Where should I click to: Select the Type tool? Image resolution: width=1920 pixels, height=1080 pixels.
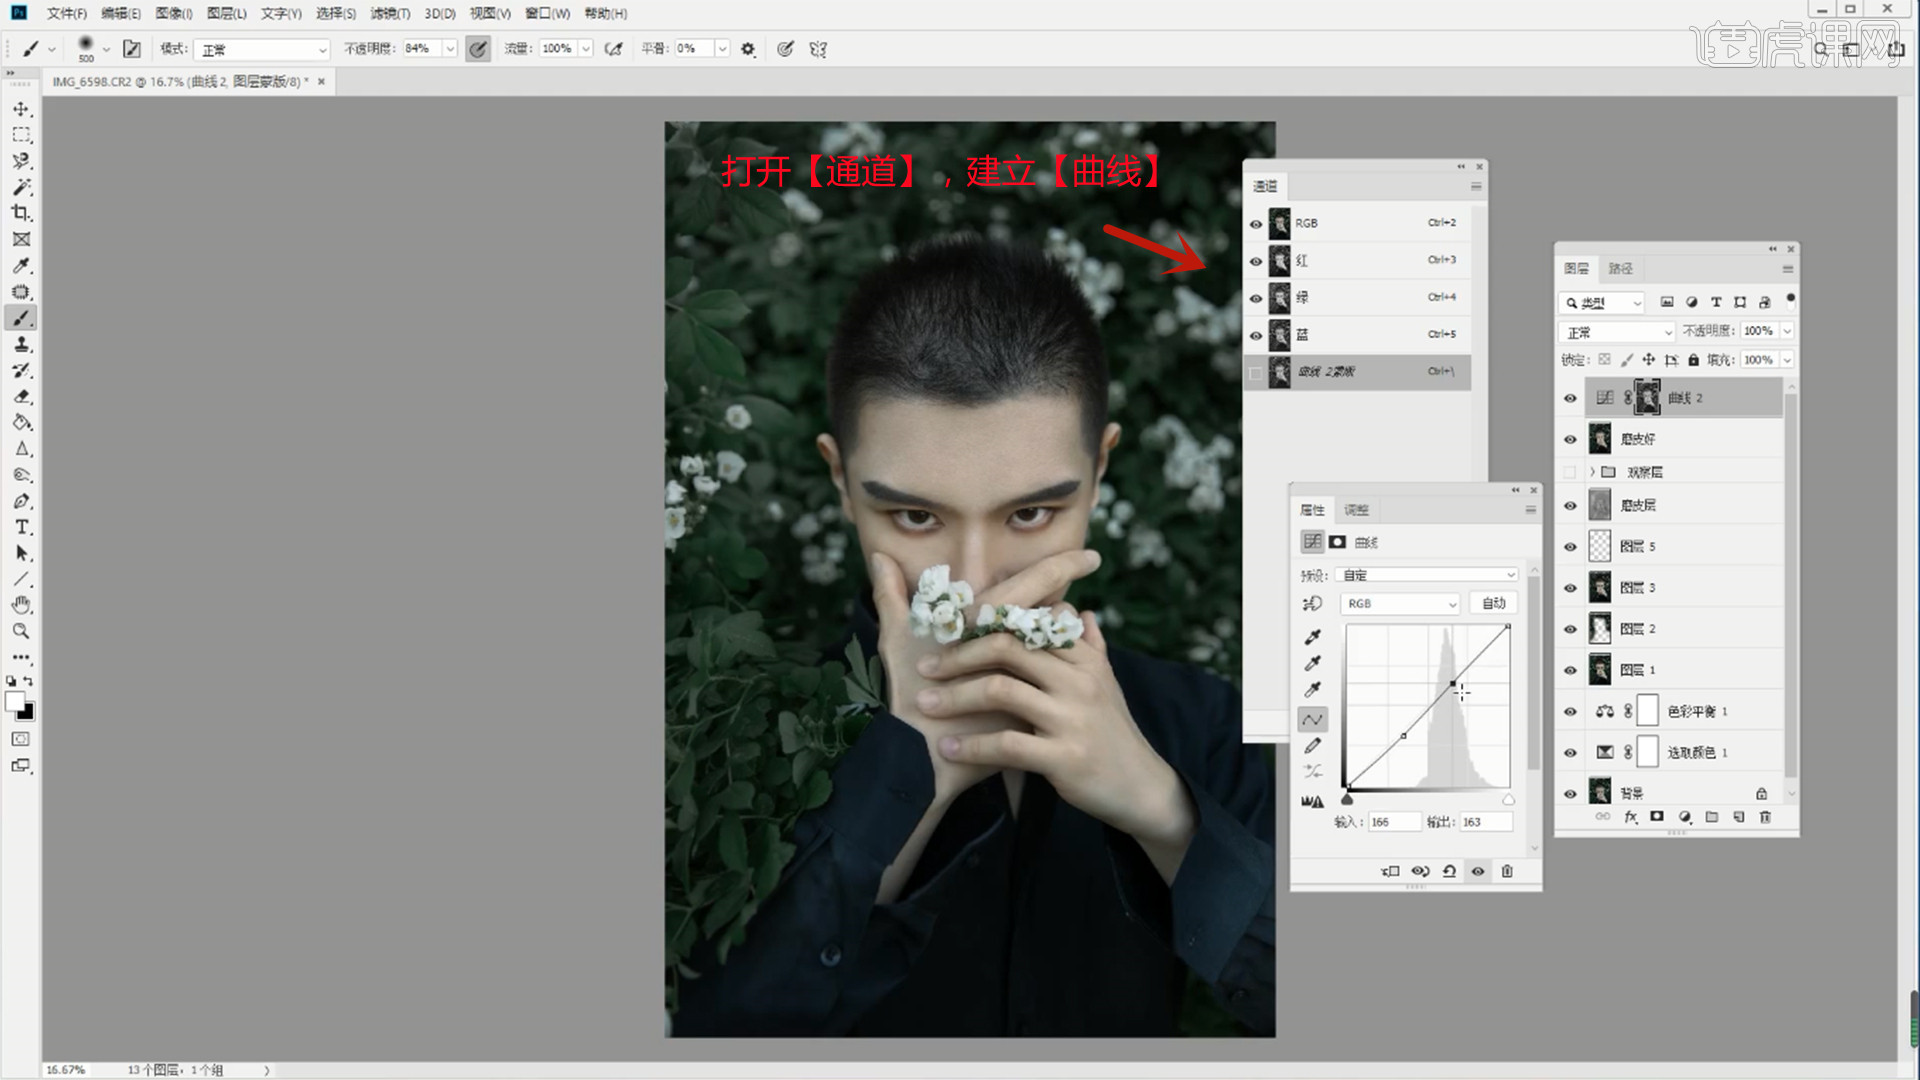pyautogui.click(x=21, y=527)
